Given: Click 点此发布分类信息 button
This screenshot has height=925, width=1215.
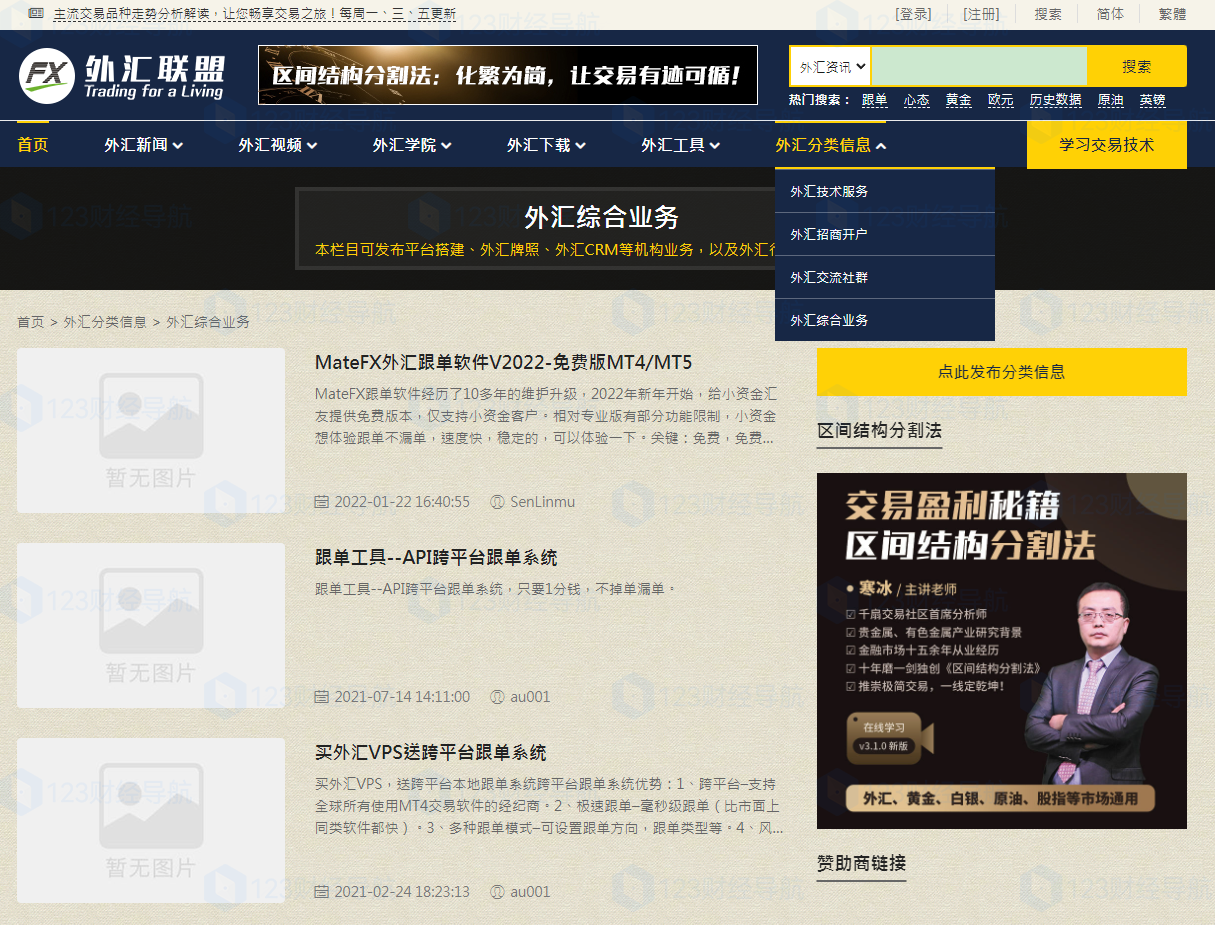Looking at the screenshot, I should click(x=1001, y=372).
